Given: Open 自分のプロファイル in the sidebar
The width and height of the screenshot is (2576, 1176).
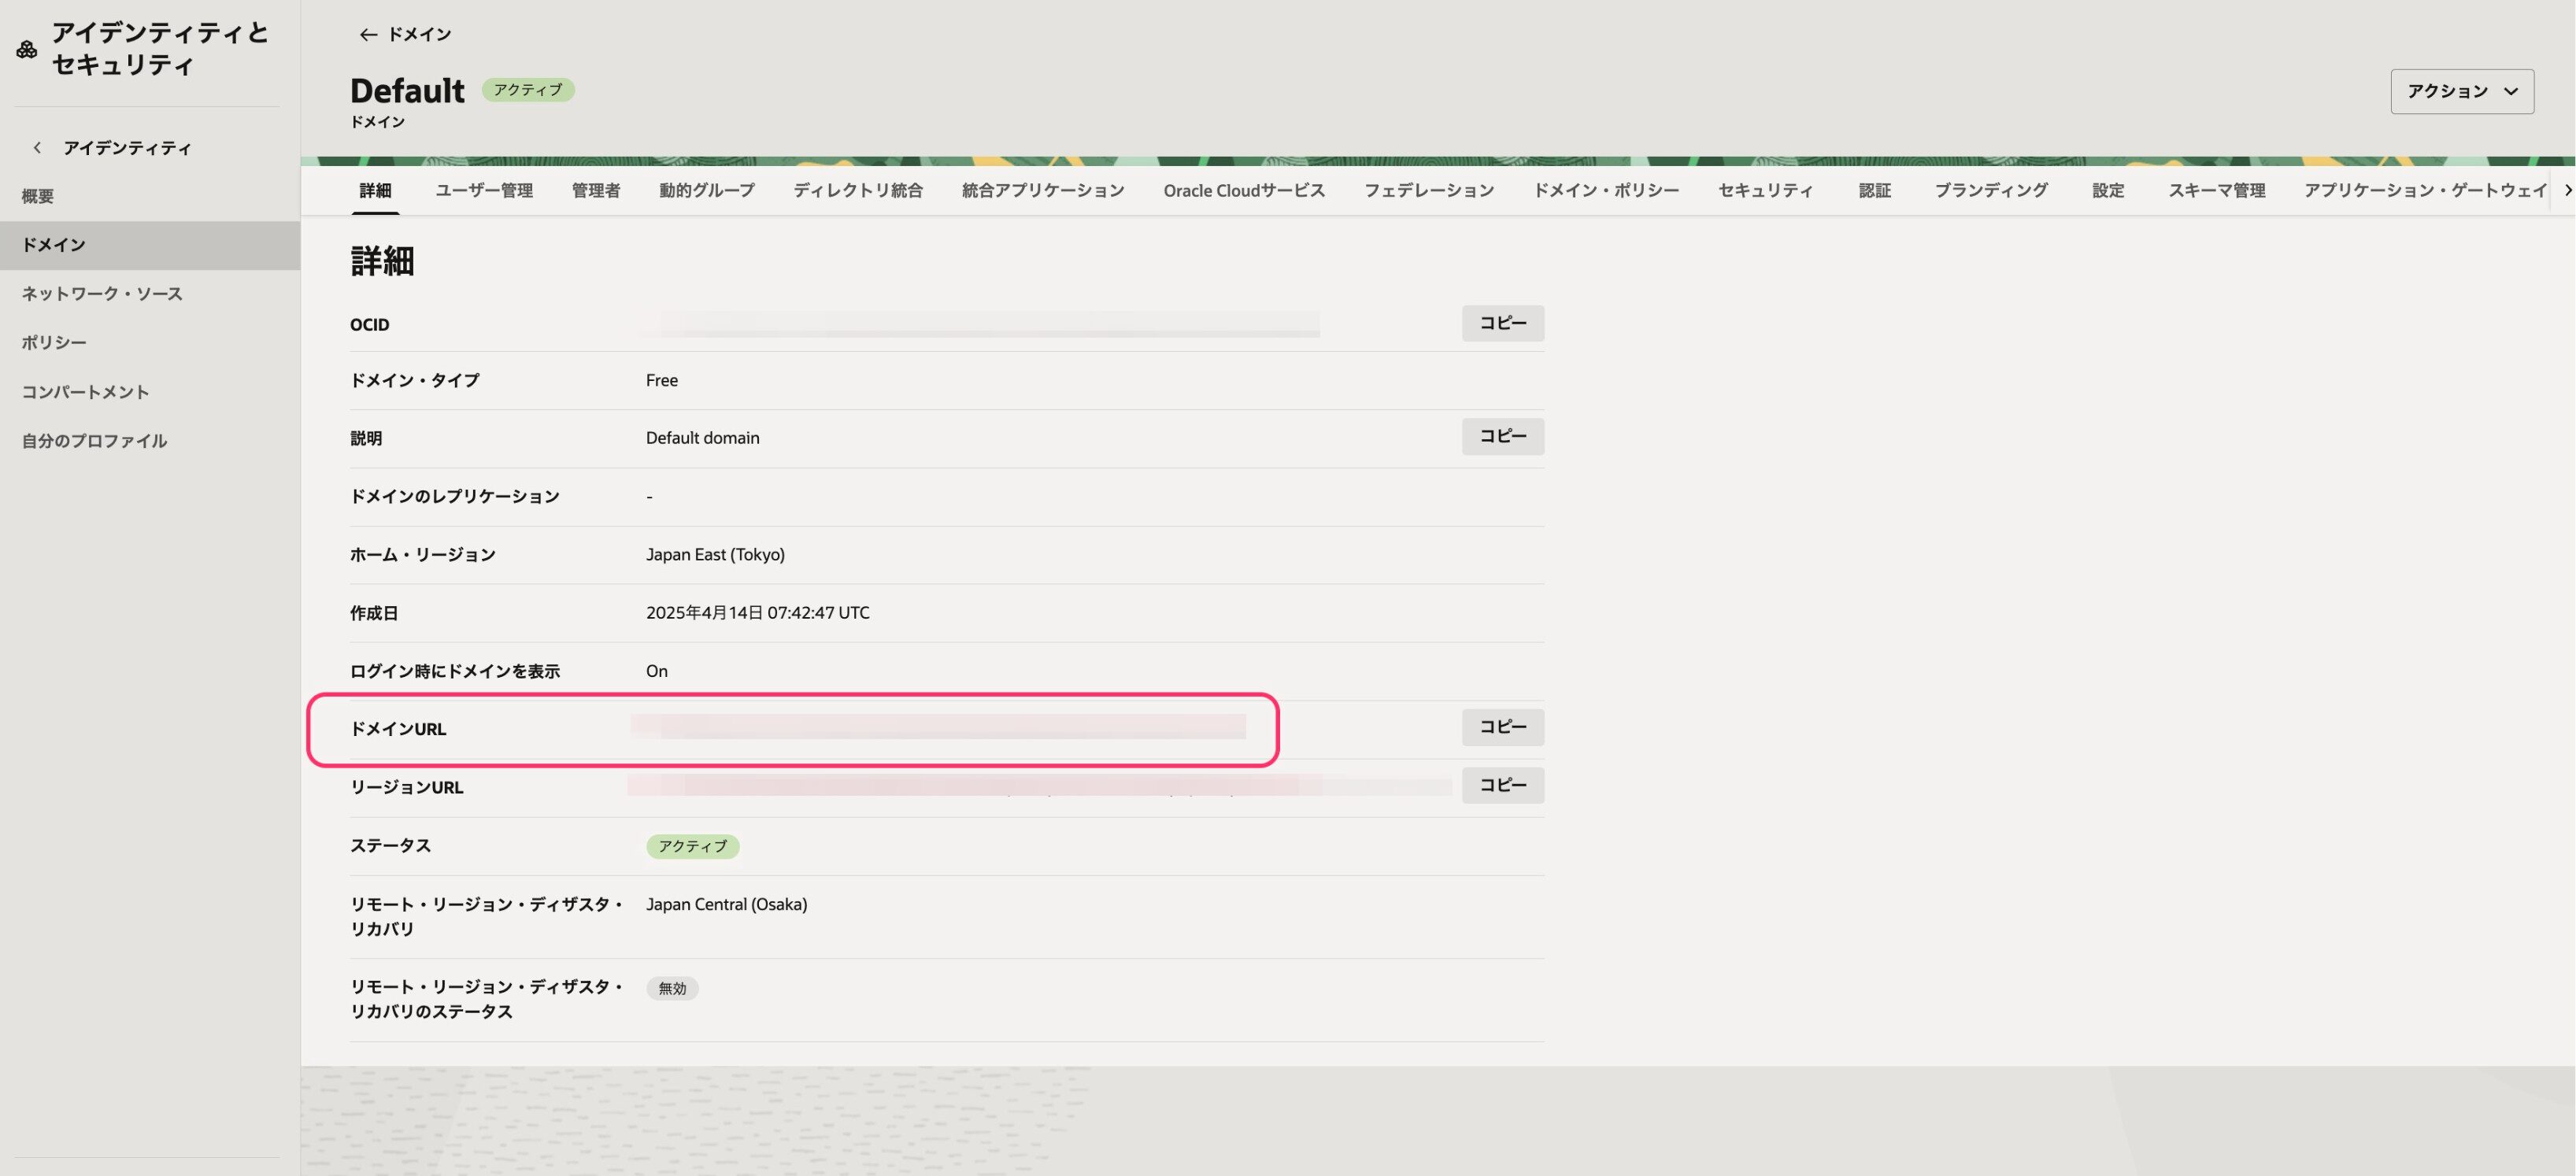Looking at the screenshot, I should pos(94,441).
